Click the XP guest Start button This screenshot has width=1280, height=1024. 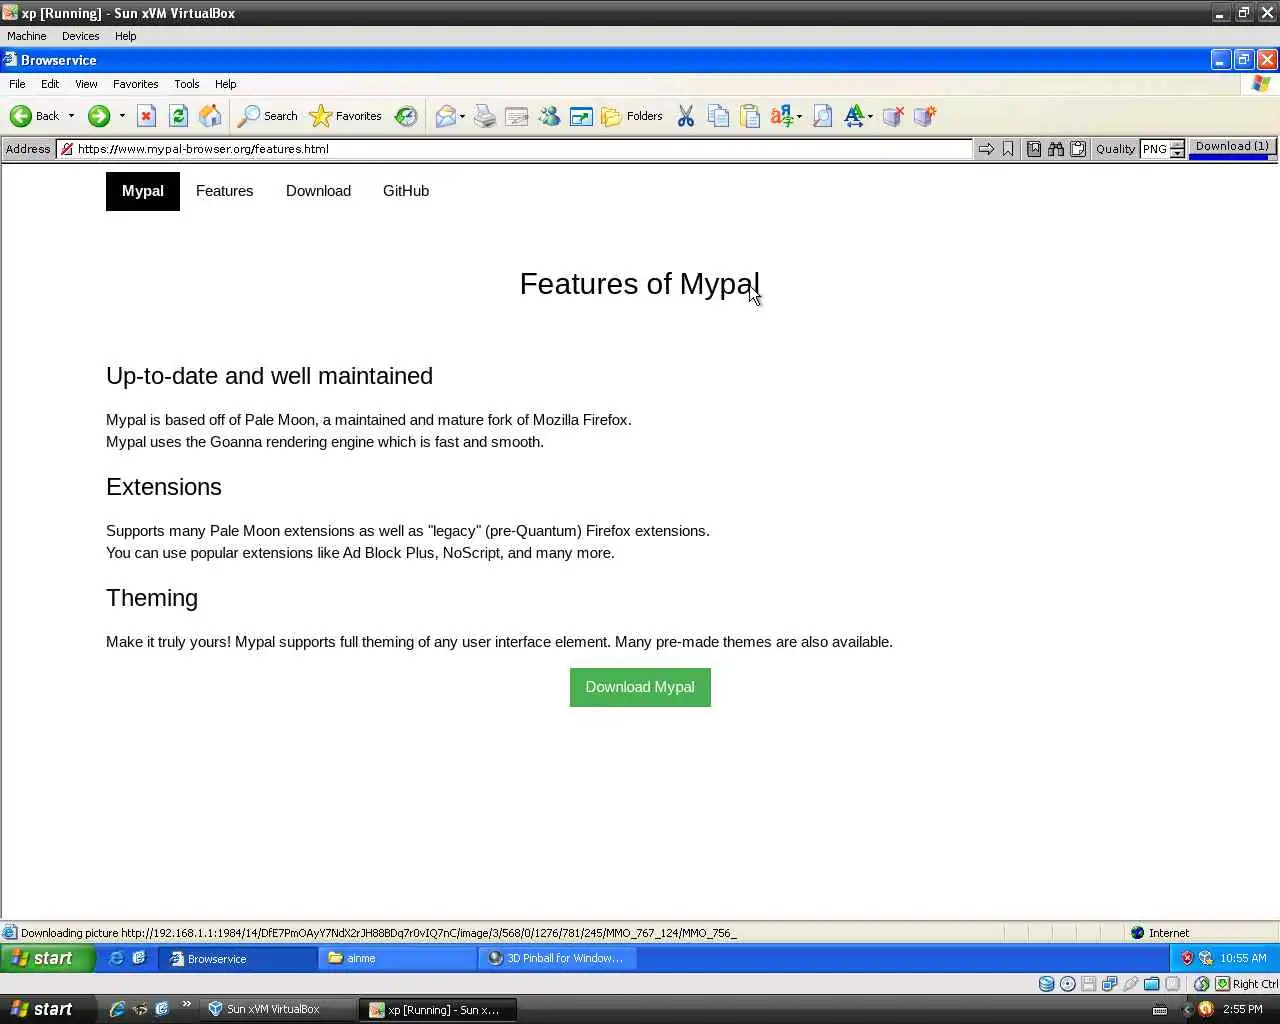47,958
